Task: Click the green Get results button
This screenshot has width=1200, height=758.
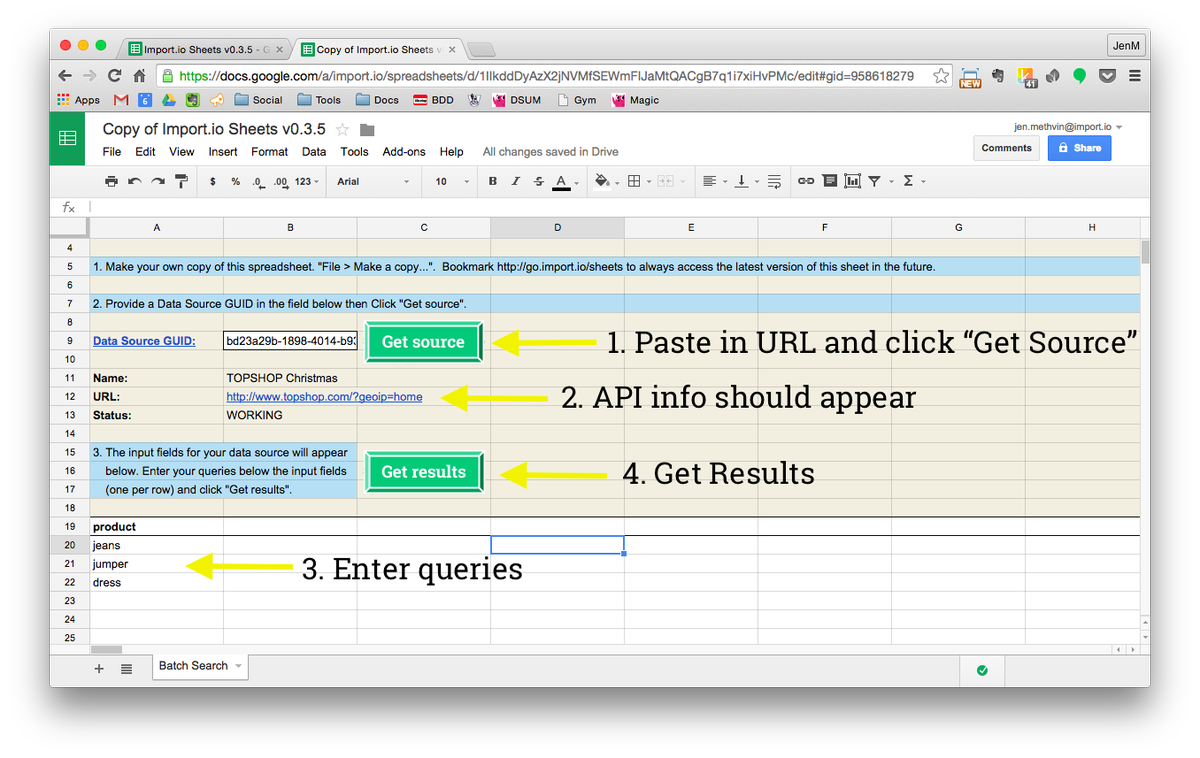Action: point(423,472)
